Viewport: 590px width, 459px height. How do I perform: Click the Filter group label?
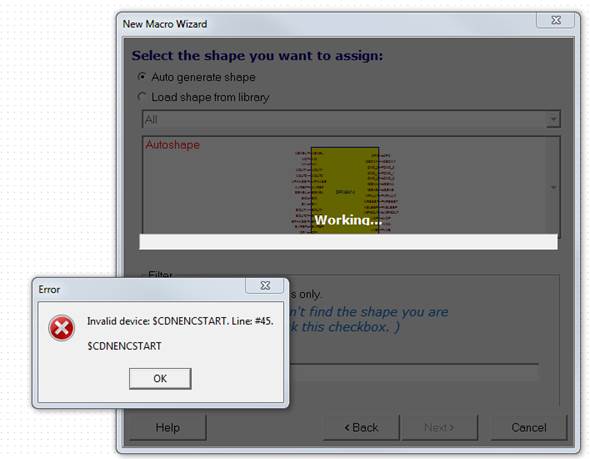(160, 274)
